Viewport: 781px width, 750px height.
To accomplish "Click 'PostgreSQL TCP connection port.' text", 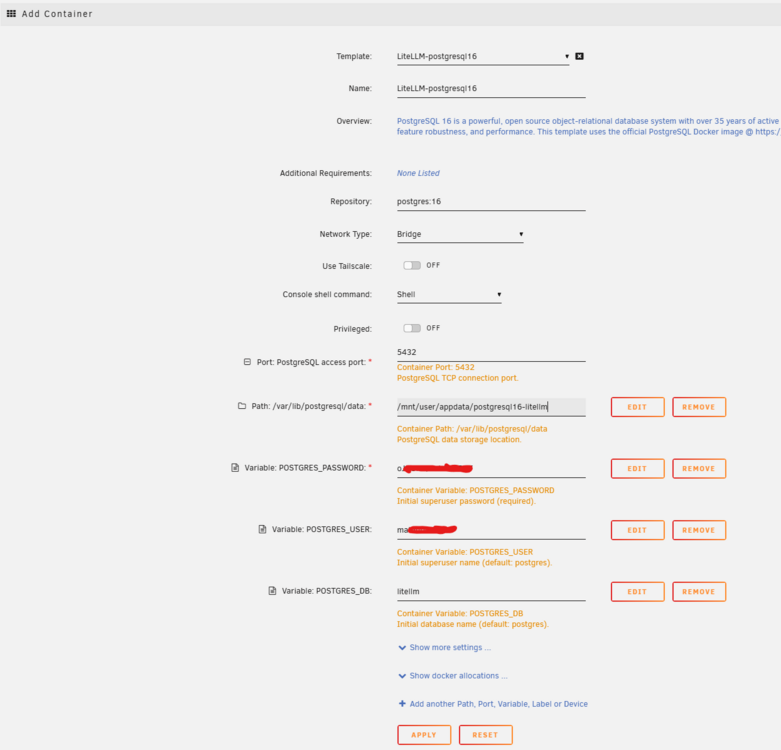I will [457, 378].
